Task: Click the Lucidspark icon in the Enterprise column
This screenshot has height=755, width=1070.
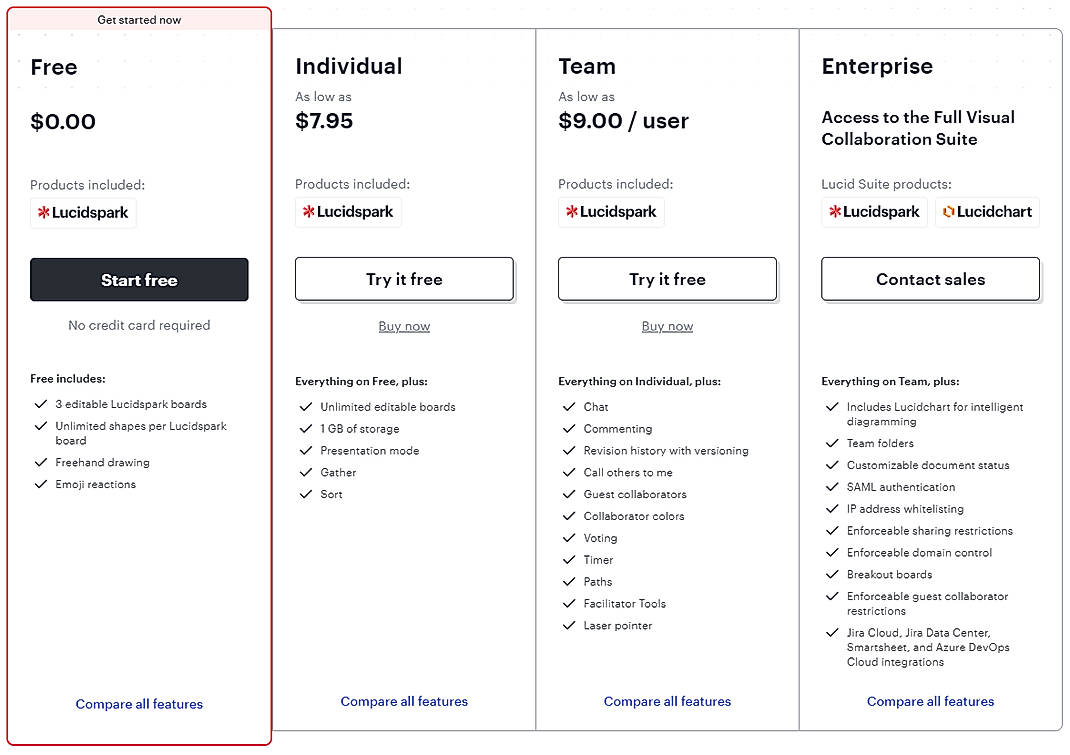Action: point(874,211)
